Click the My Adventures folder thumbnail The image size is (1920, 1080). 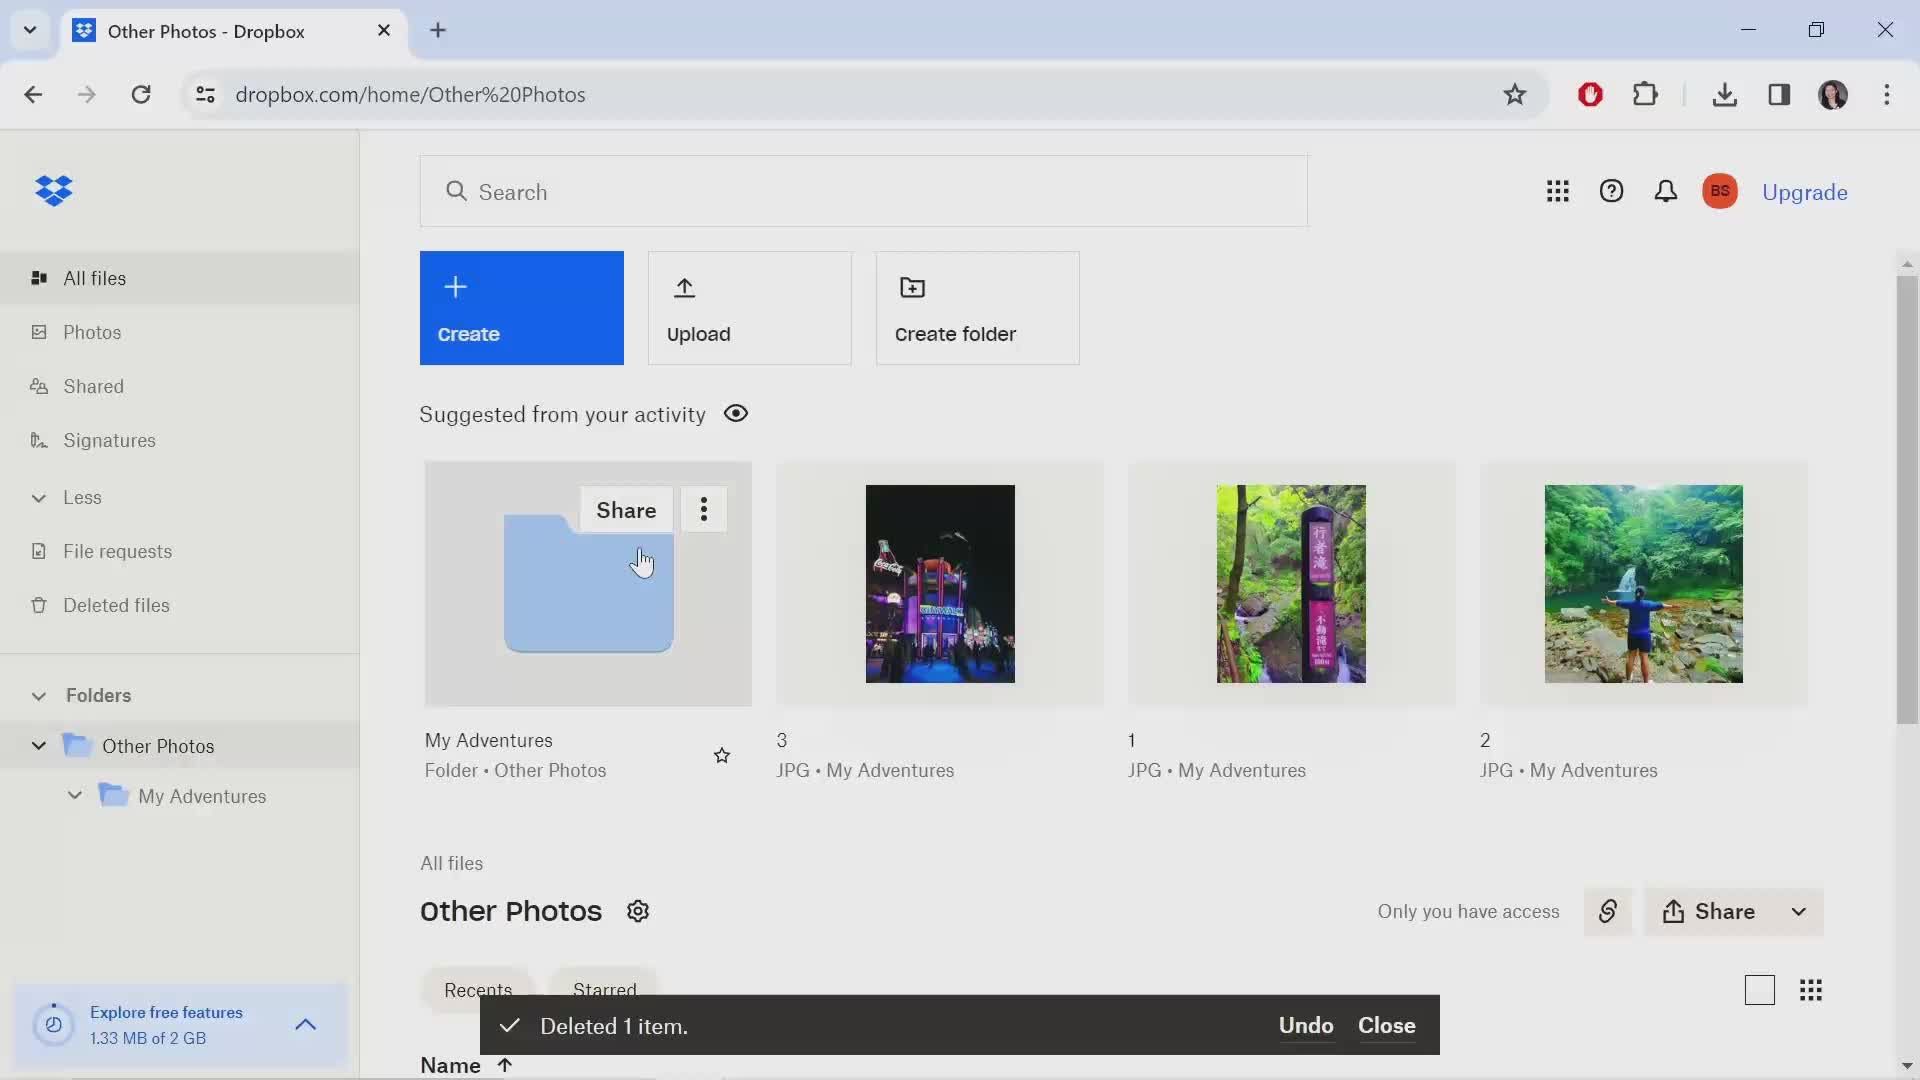588,584
